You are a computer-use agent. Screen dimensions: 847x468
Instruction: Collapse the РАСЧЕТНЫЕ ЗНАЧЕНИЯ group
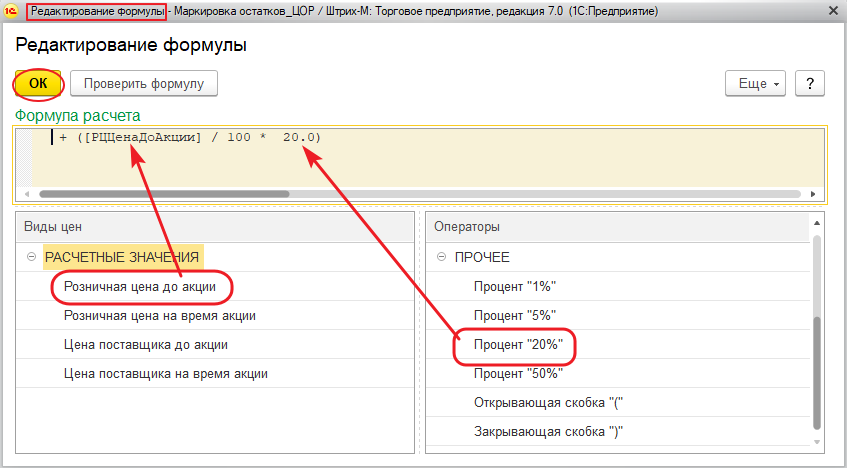32,257
